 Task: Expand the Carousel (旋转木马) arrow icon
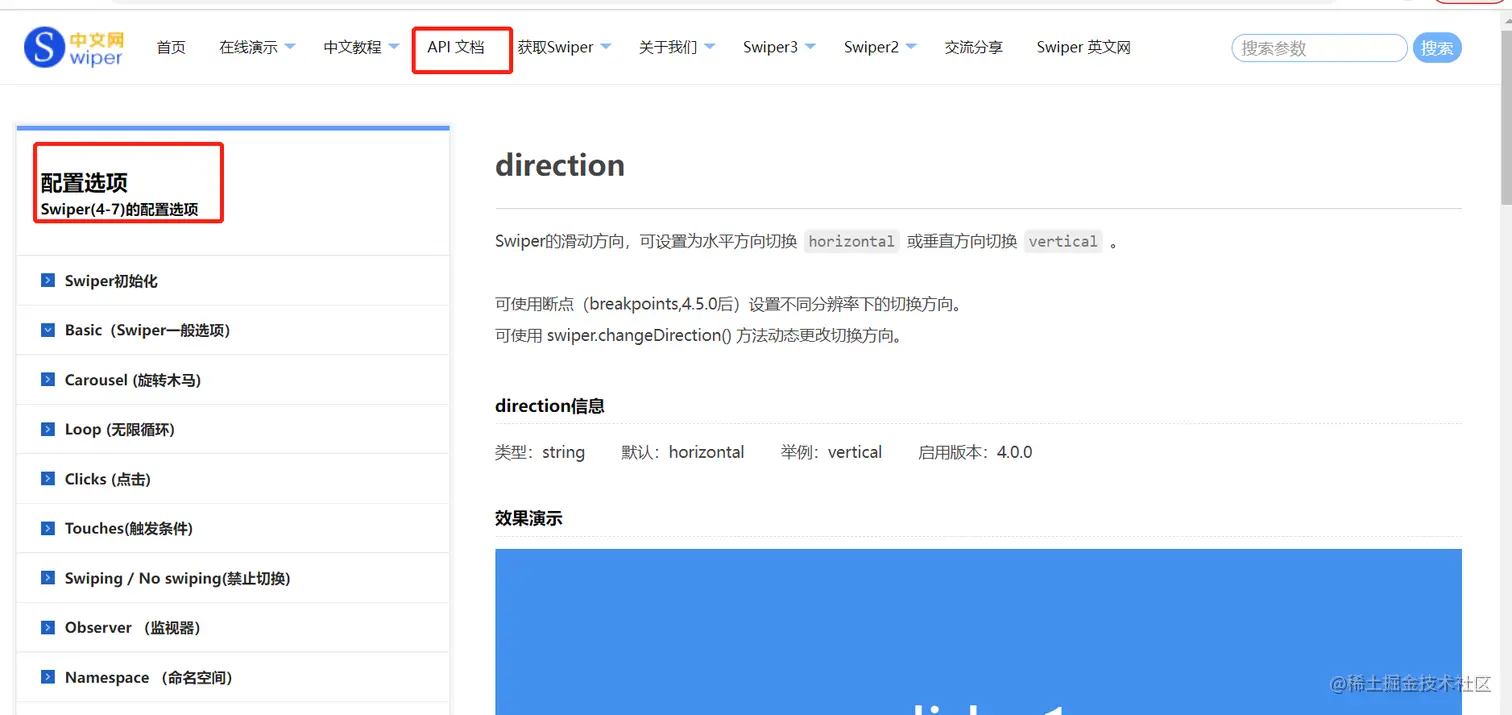(x=47, y=380)
